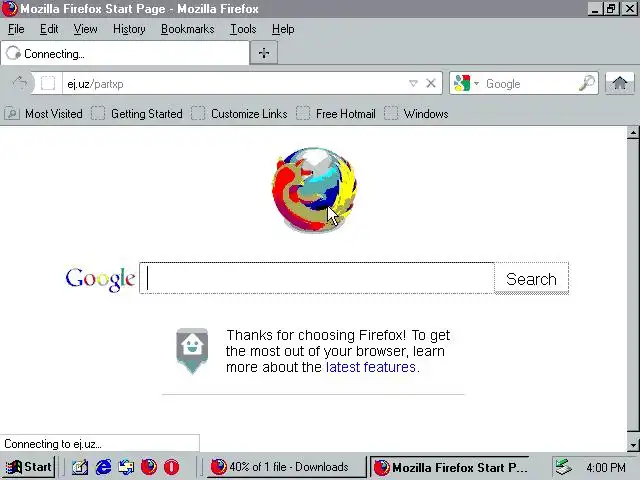
Task: Select the Connecting... tab
Action: click(125, 53)
